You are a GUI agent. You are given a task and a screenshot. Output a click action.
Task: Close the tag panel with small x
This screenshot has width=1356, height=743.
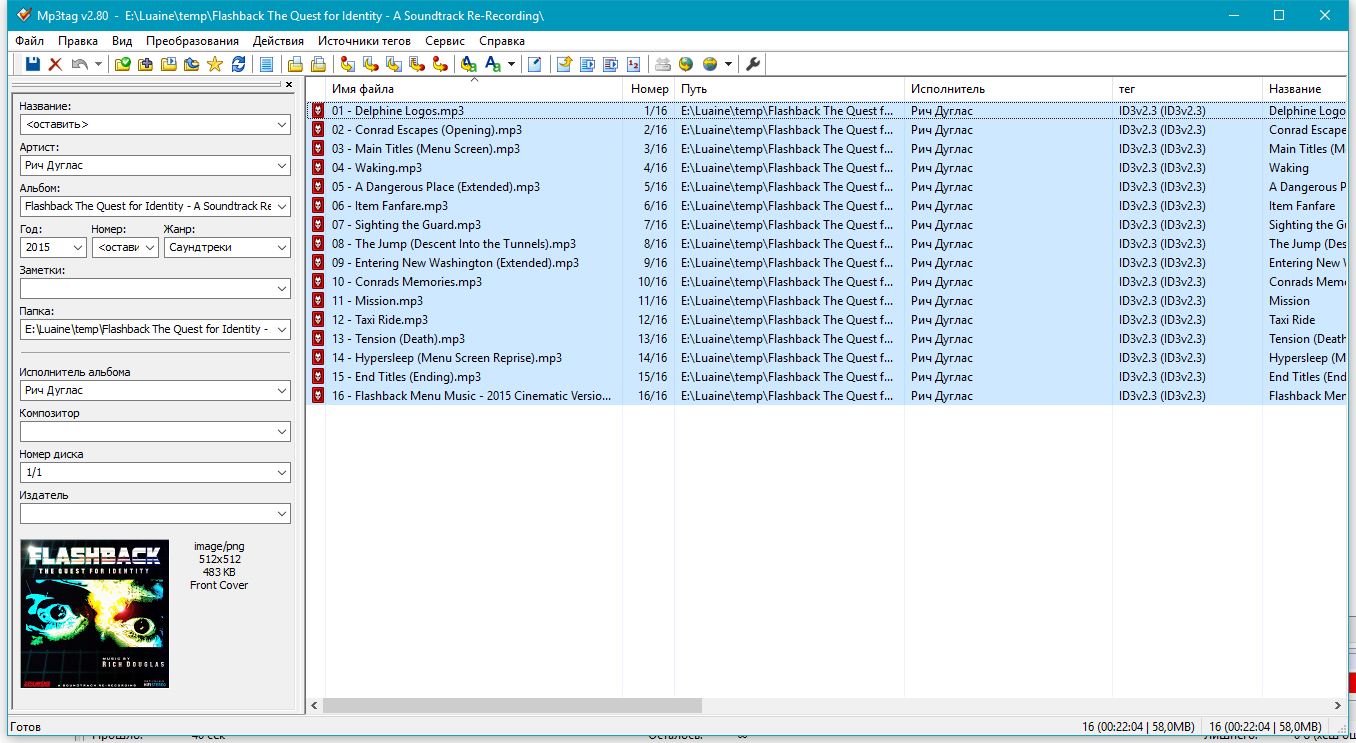point(289,85)
